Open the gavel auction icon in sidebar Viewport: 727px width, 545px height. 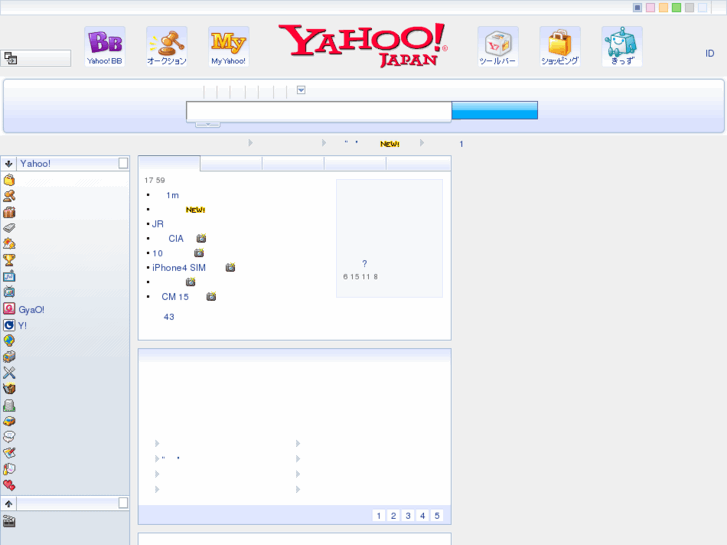9,196
